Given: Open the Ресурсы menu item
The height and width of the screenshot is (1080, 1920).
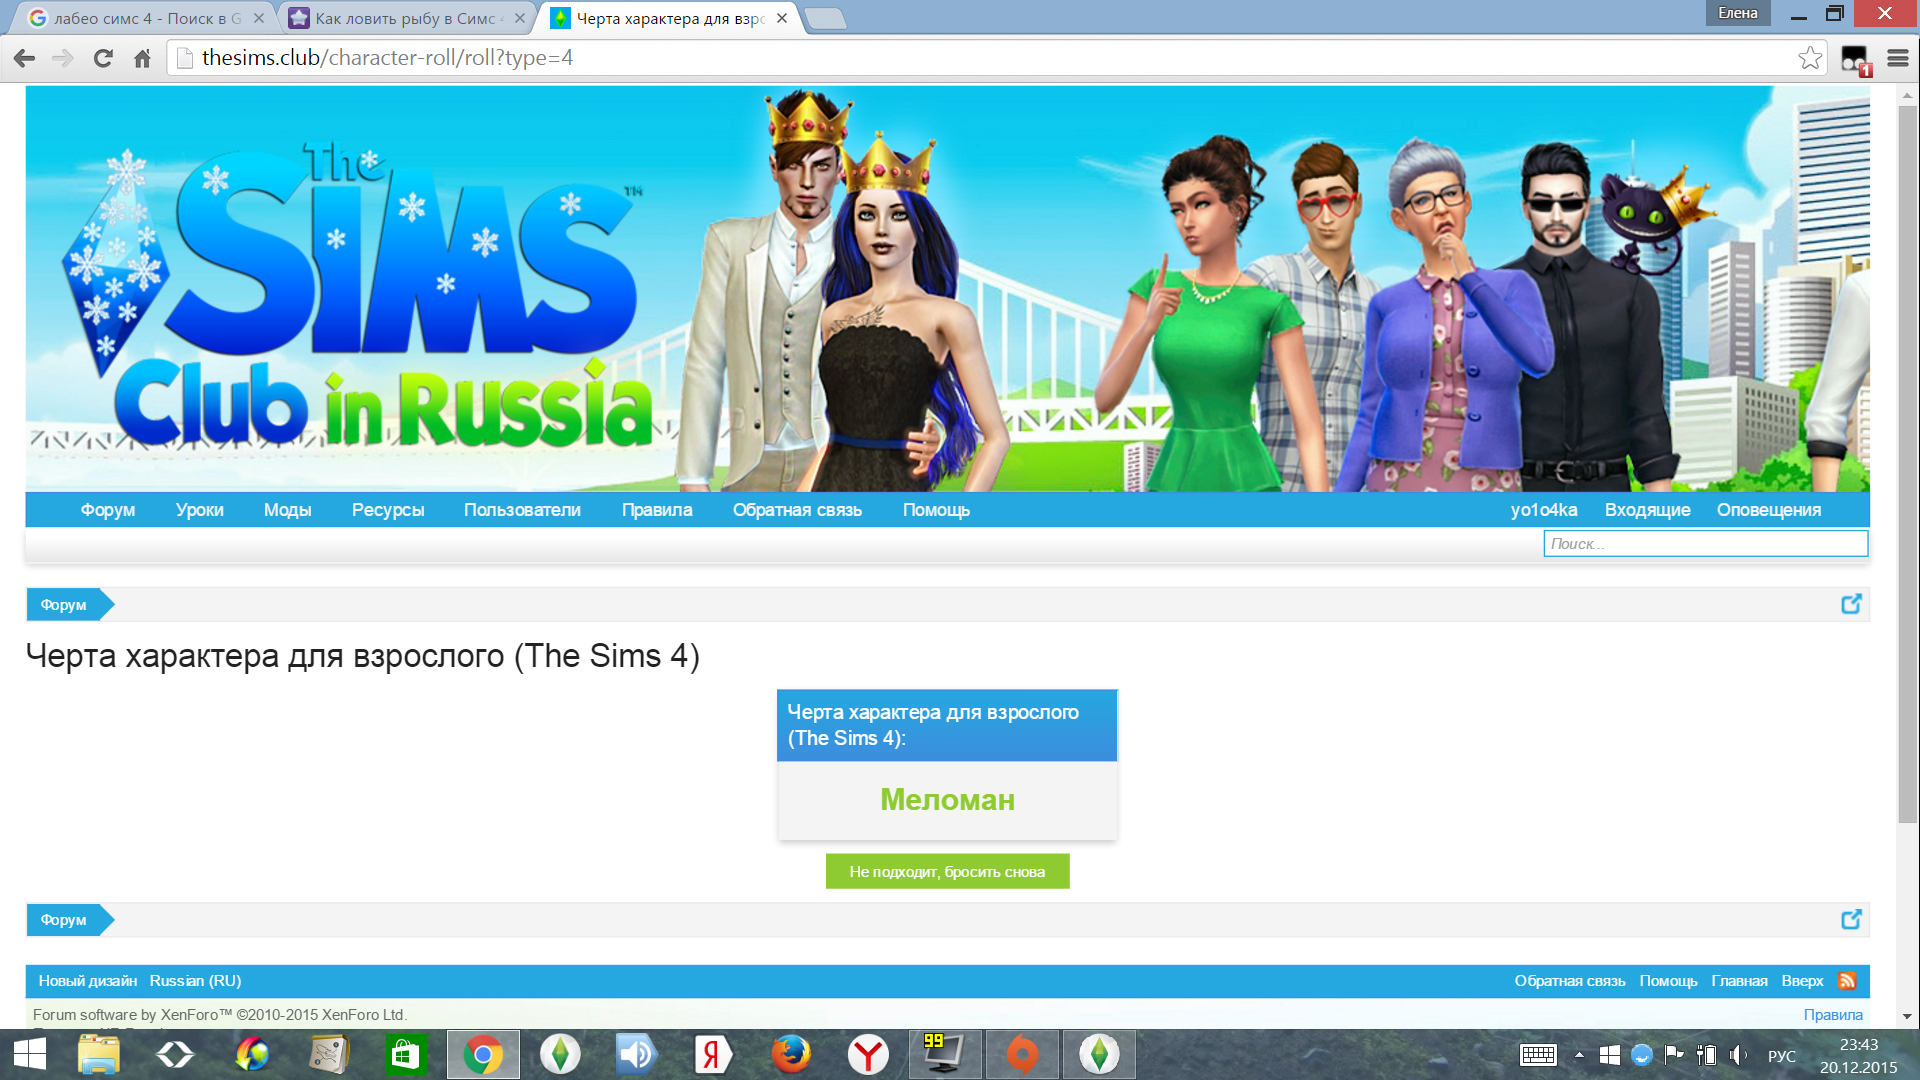Looking at the screenshot, I should [388, 510].
